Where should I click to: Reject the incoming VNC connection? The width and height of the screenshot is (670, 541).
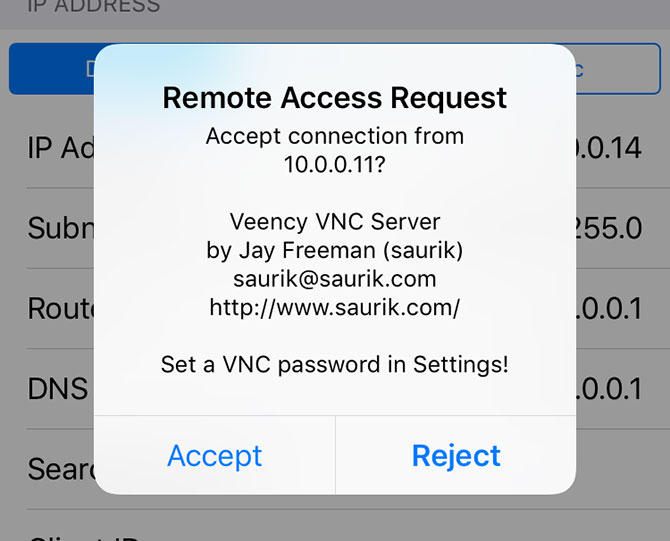[x=456, y=456]
